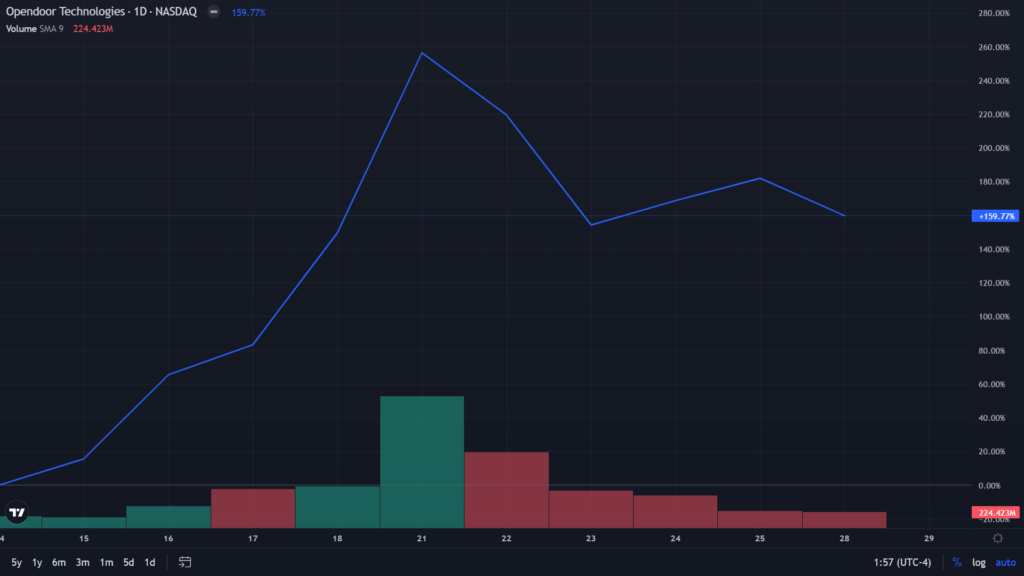The image size is (1024, 576).
Task: Click the red volume bar on 17
Action: tap(253, 508)
